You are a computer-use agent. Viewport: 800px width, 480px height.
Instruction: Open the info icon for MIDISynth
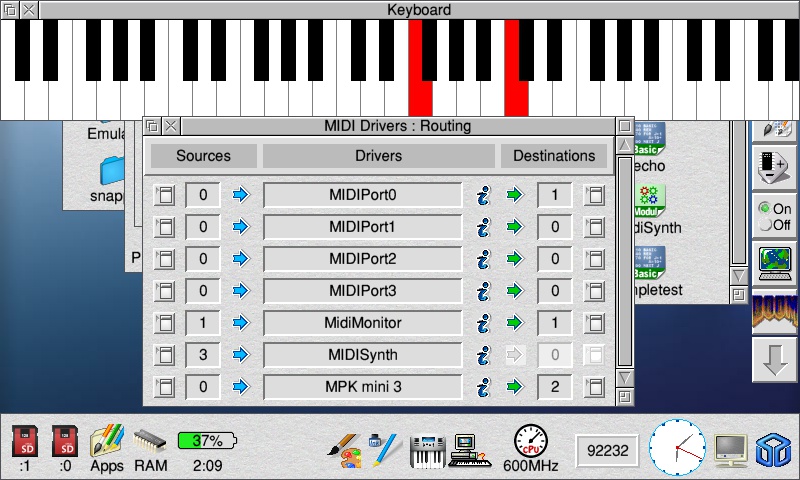[x=483, y=355]
